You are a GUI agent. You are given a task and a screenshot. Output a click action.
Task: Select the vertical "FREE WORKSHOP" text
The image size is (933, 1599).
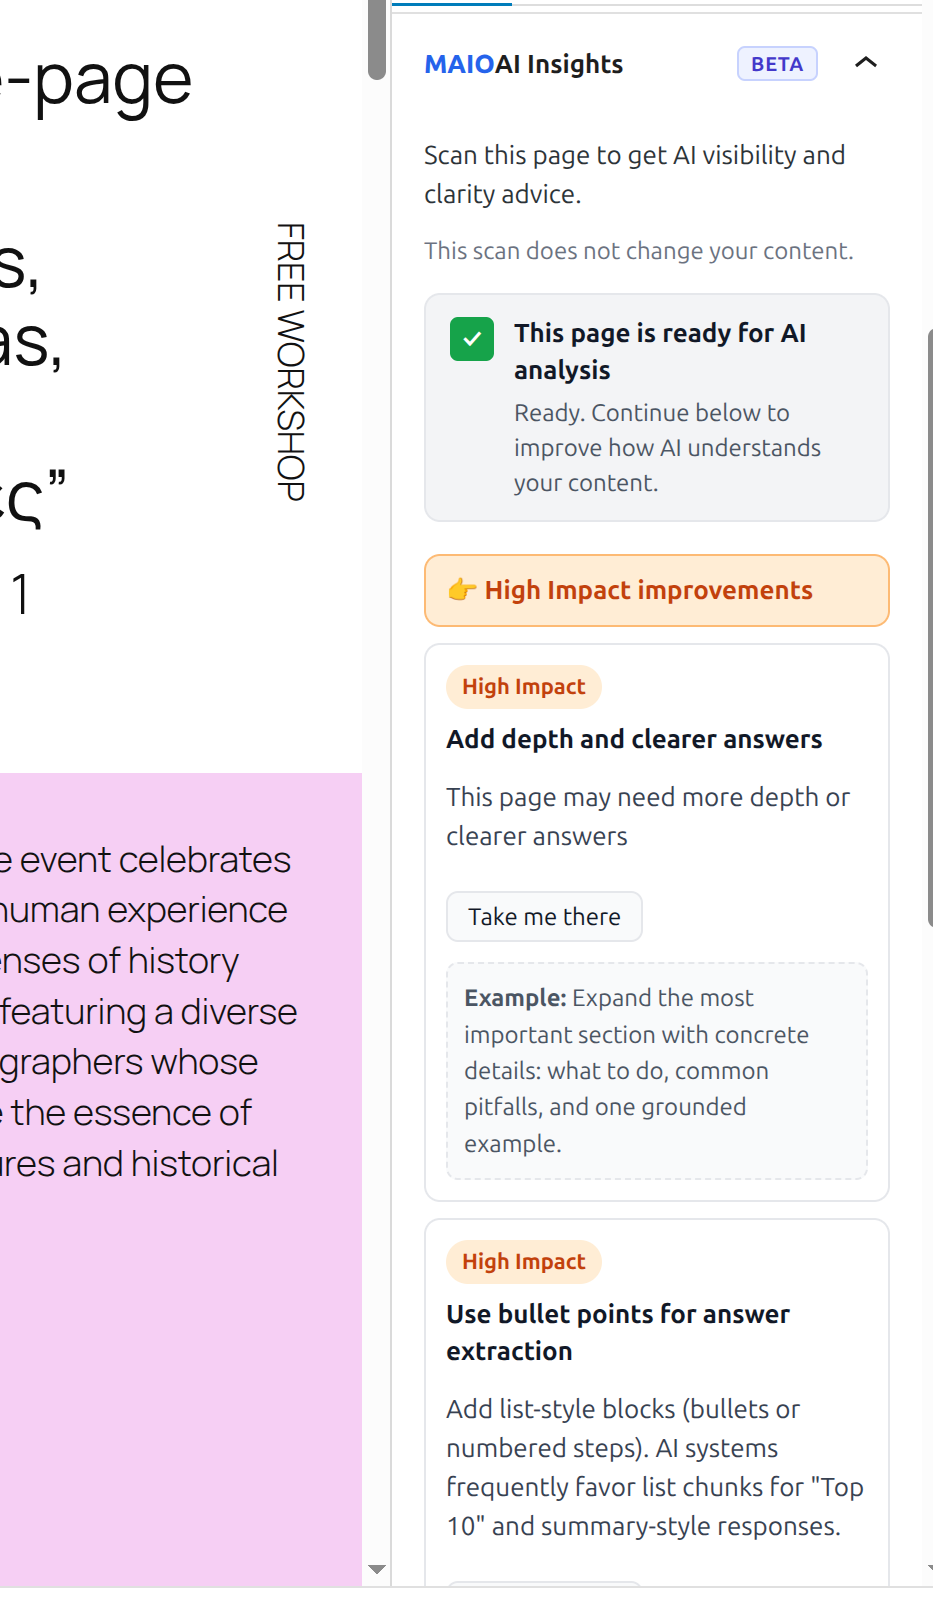point(290,362)
